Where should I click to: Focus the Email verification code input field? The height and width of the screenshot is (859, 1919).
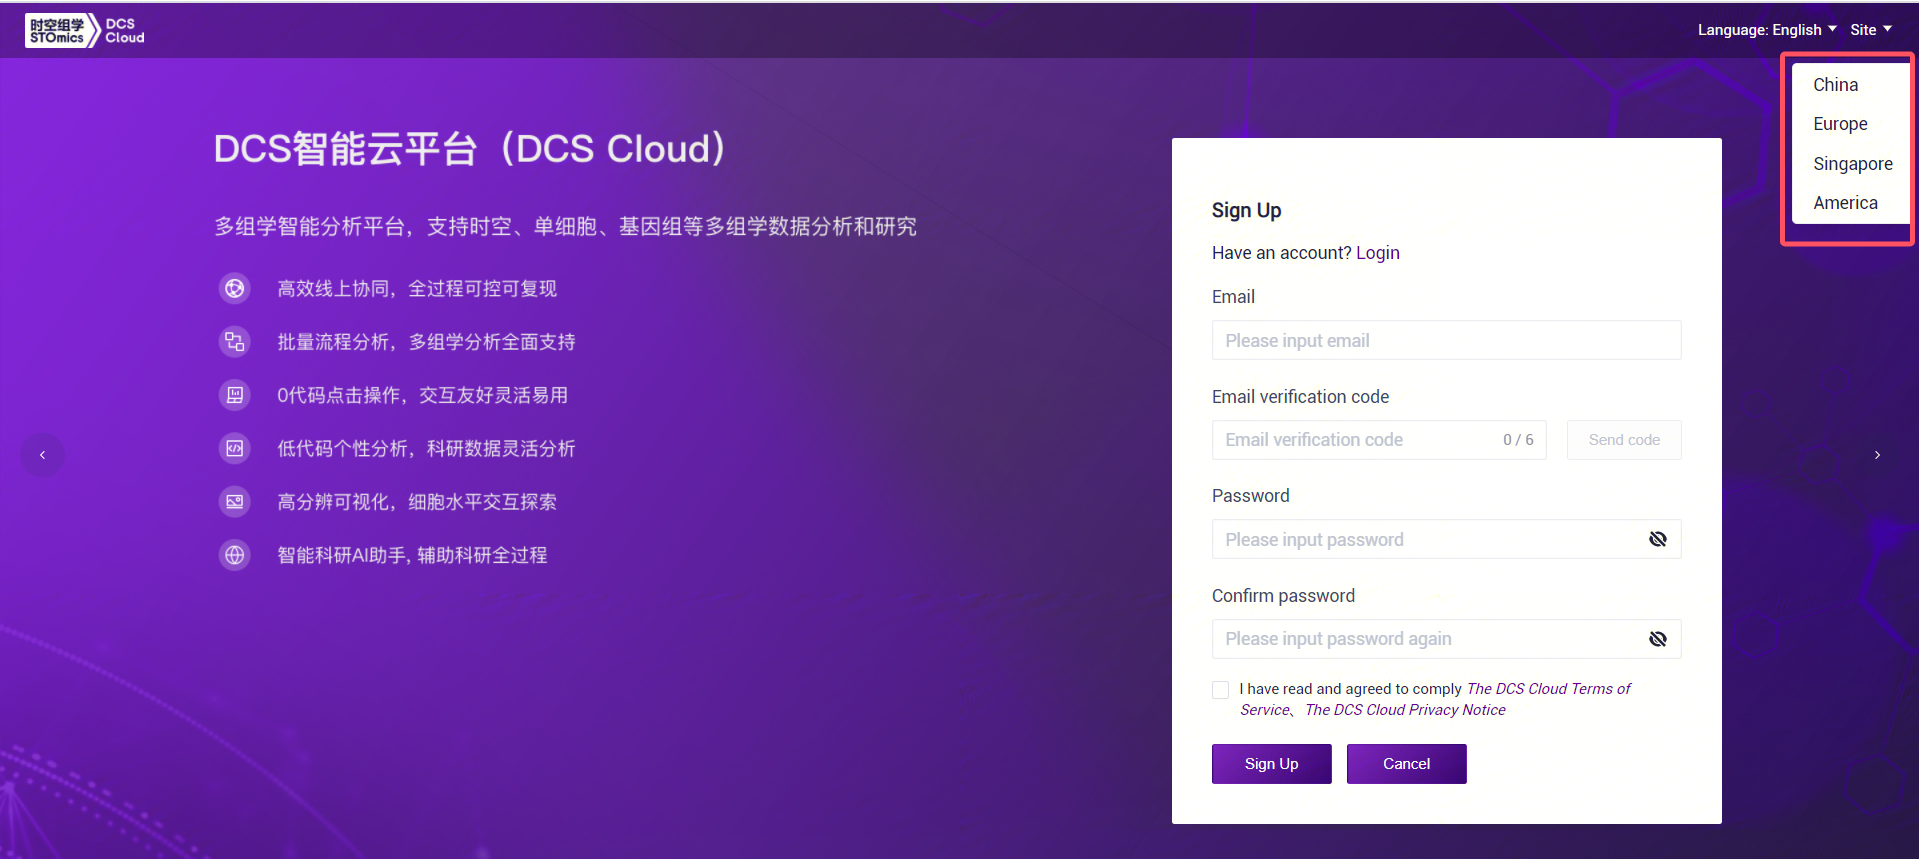pos(1379,440)
